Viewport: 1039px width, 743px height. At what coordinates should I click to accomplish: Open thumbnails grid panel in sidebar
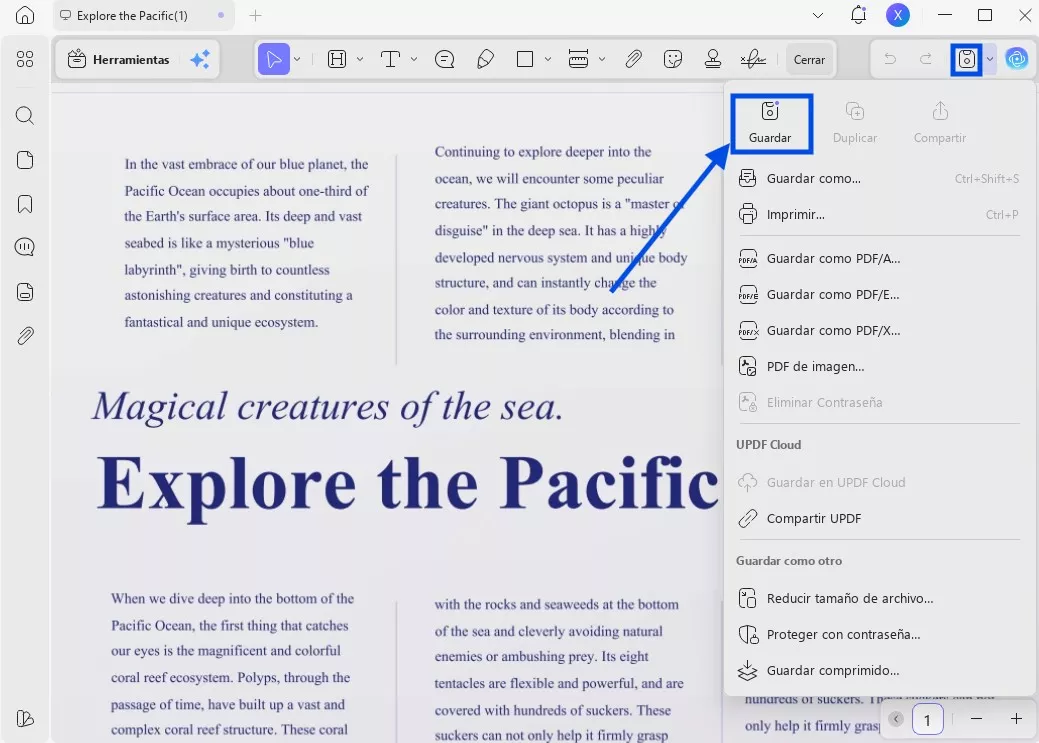(x=25, y=60)
